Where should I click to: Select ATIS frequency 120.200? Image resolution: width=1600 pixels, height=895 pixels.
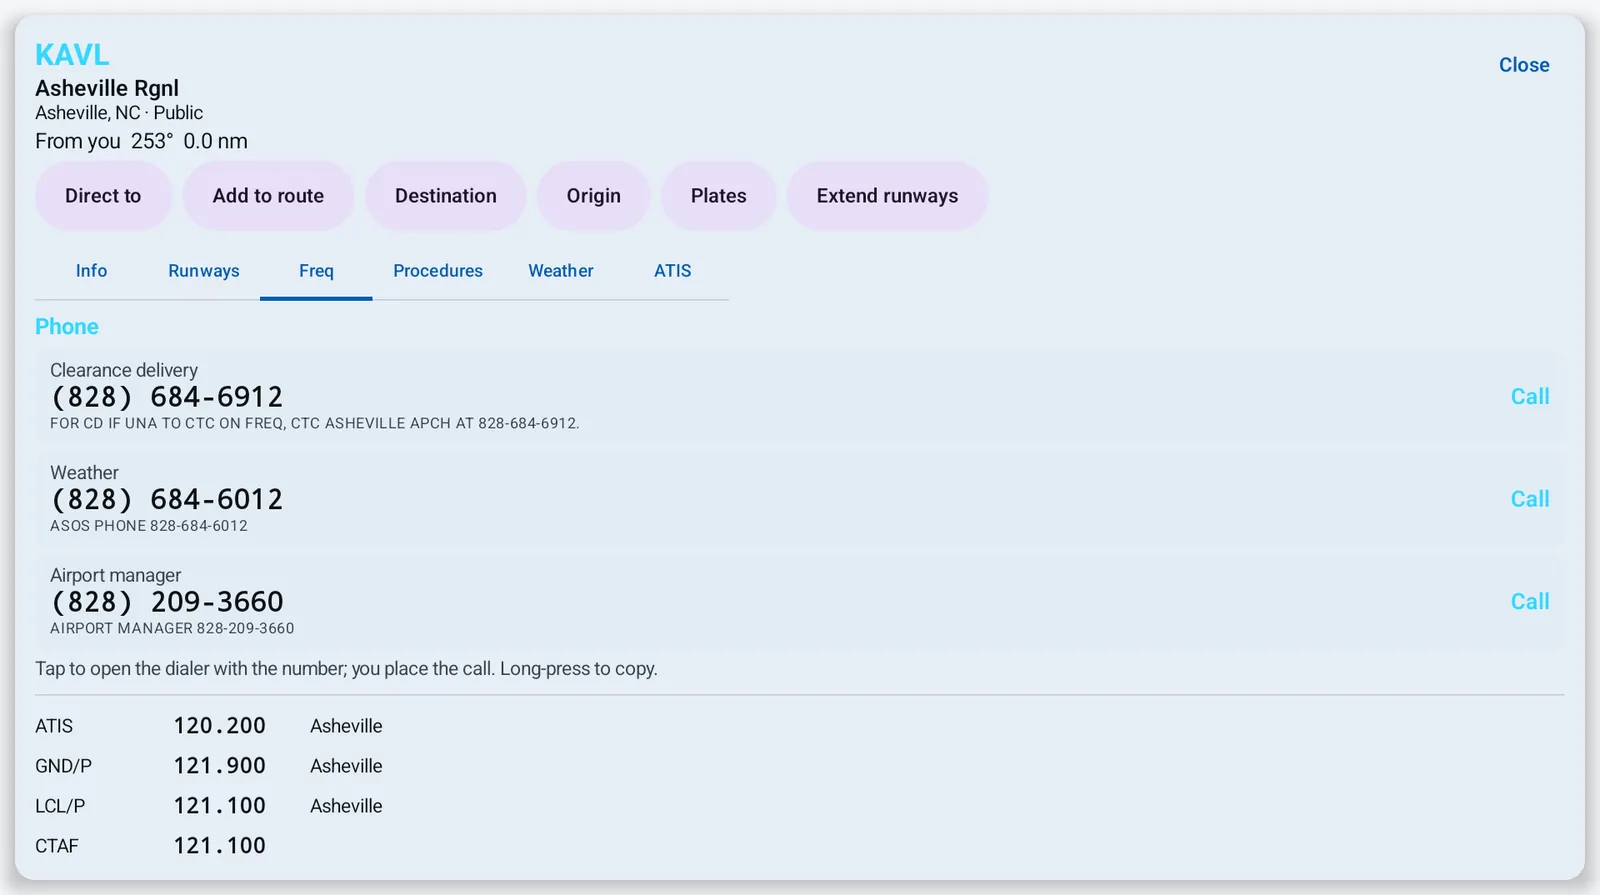219,726
